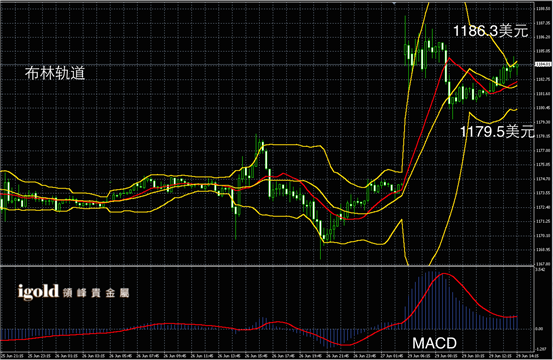This screenshot has height=360, width=553.
Task: Select the last green candlestick at right edge
Action: tap(517, 68)
